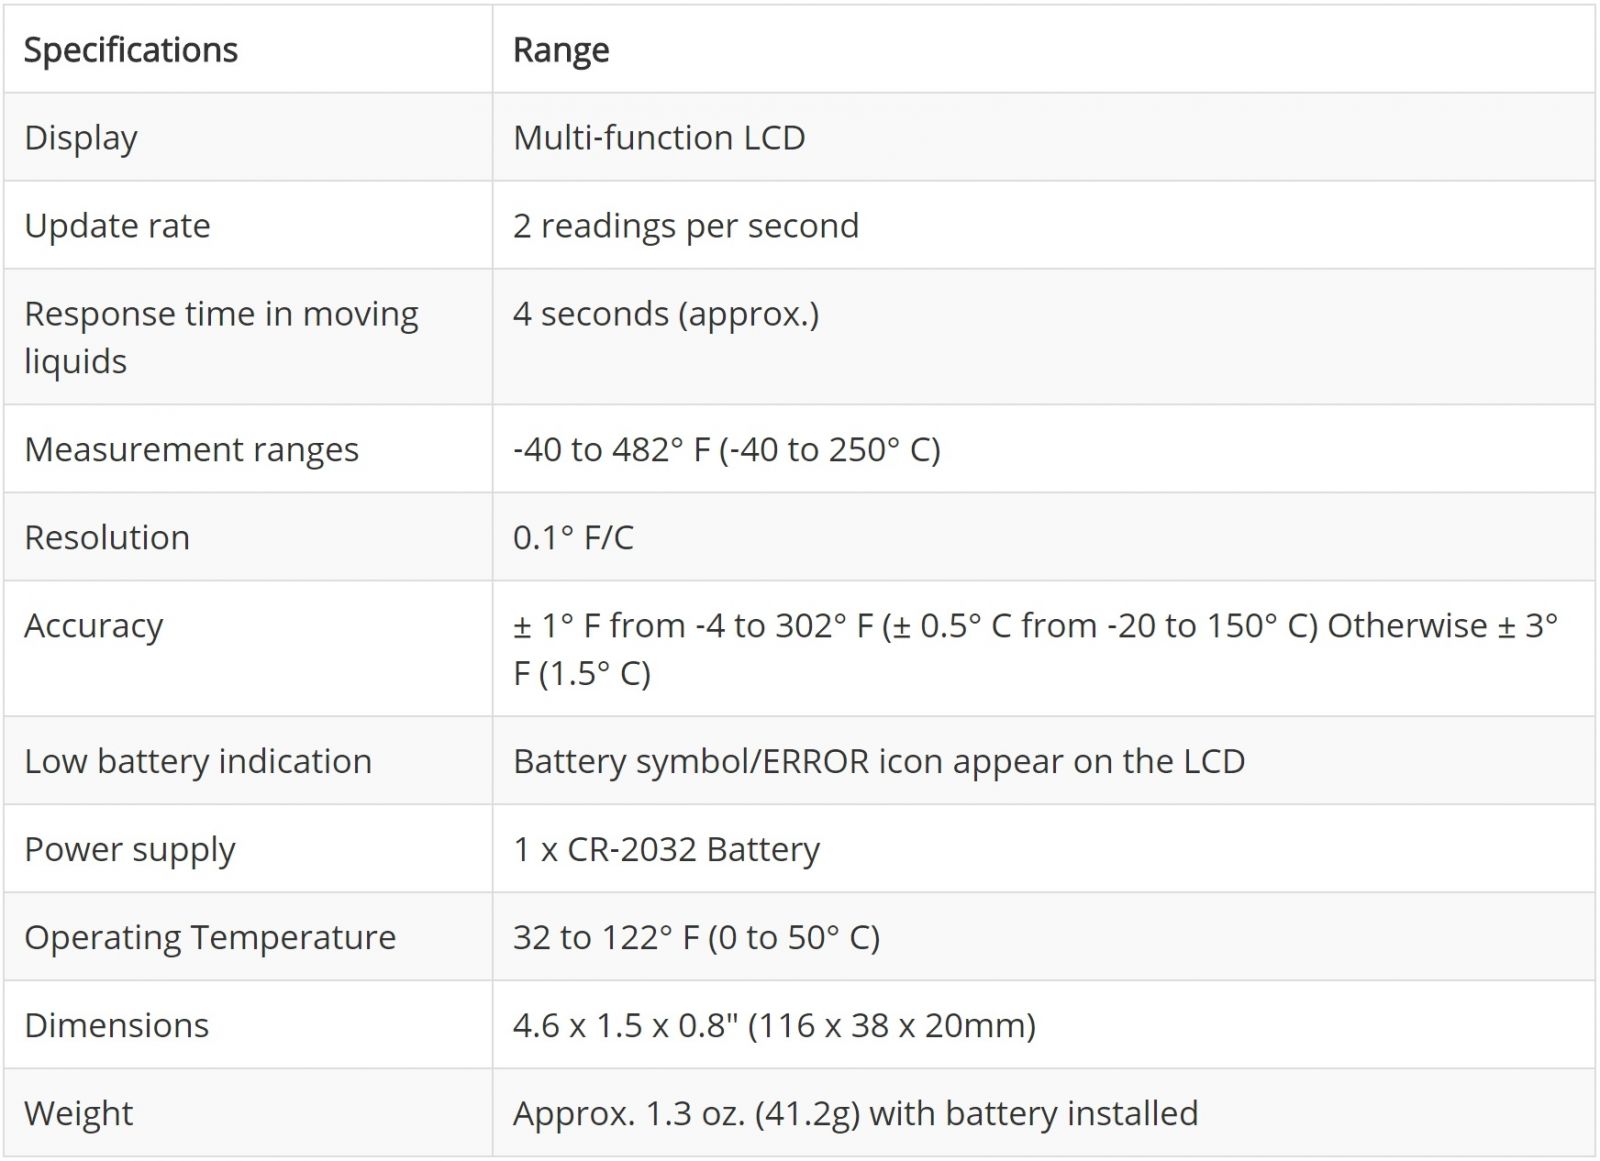
Task: Click the Multi-function LCD value
Action: 659,138
